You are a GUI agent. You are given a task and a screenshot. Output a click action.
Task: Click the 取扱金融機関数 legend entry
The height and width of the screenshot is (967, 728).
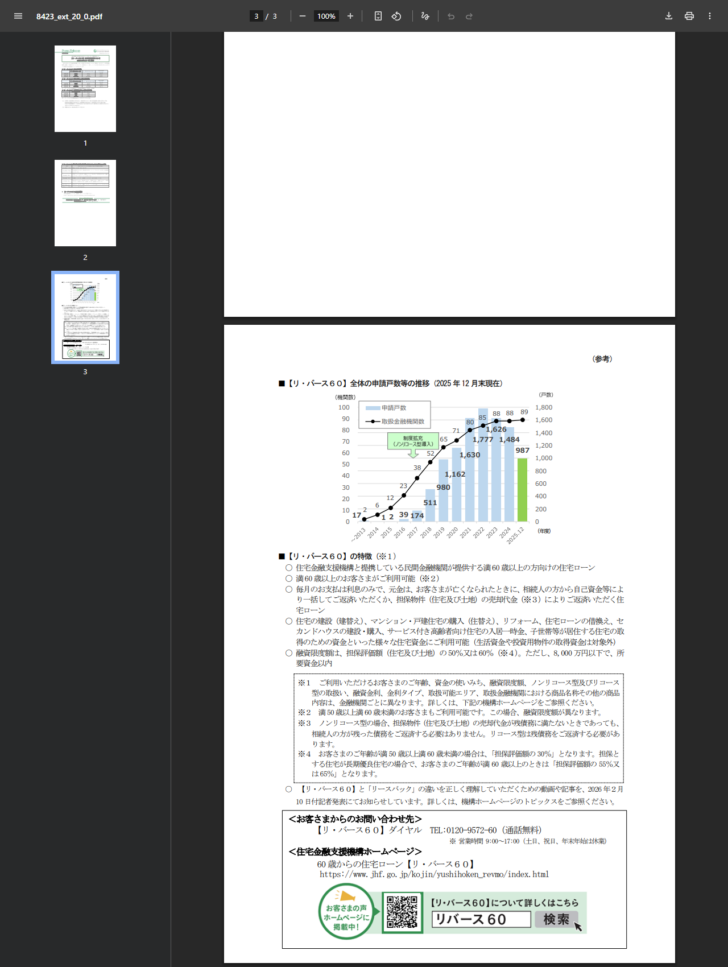(x=395, y=421)
